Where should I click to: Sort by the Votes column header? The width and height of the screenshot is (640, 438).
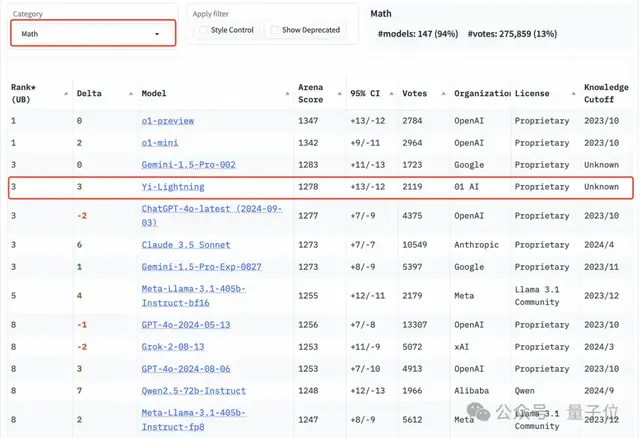(414, 93)
